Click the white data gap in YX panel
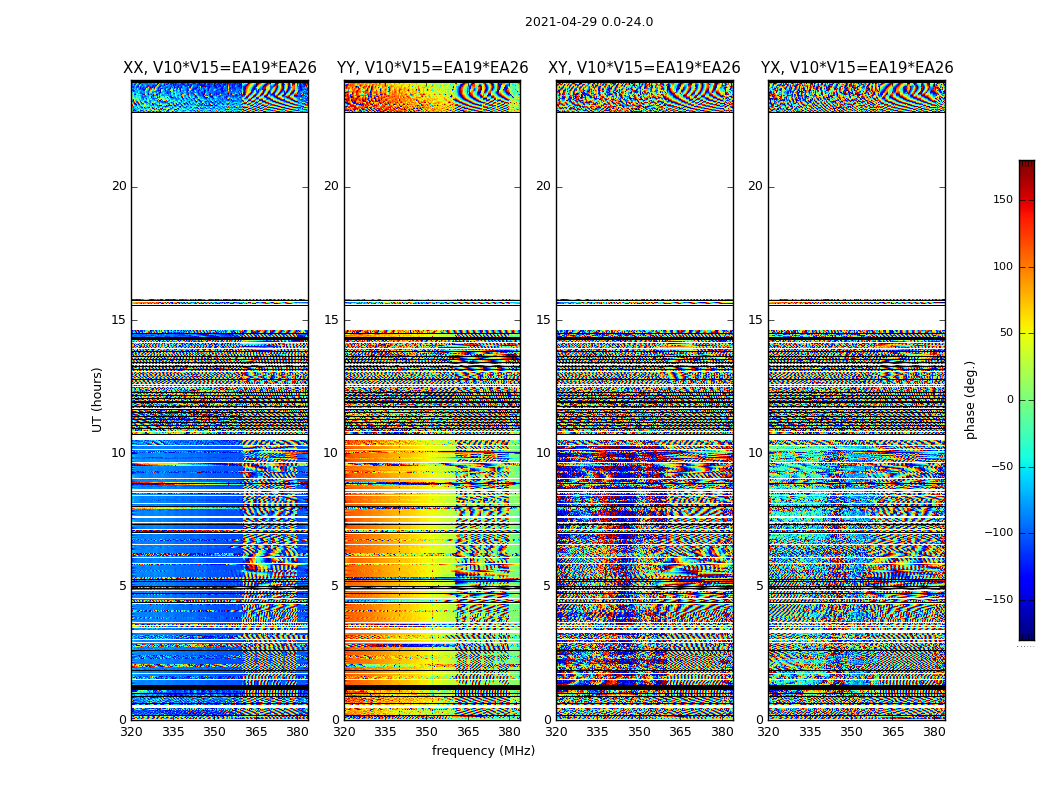 click(x=856, y=205)
